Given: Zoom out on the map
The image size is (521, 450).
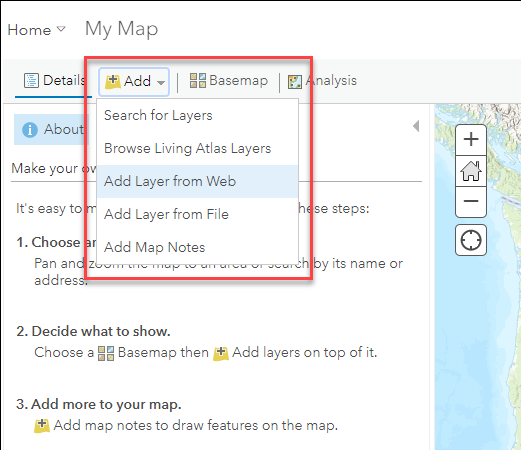Looking at the screenshot, I should pos(471,201).
